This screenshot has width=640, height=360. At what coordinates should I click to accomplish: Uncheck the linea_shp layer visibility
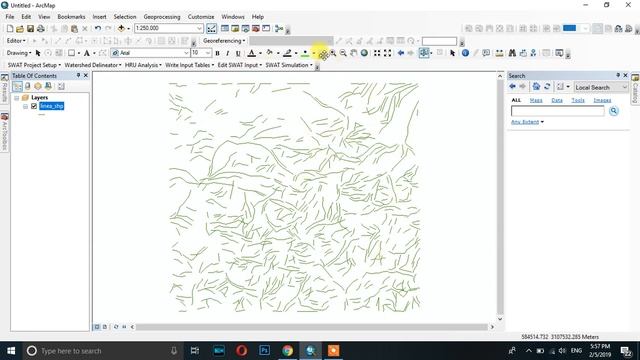[34, 106]
